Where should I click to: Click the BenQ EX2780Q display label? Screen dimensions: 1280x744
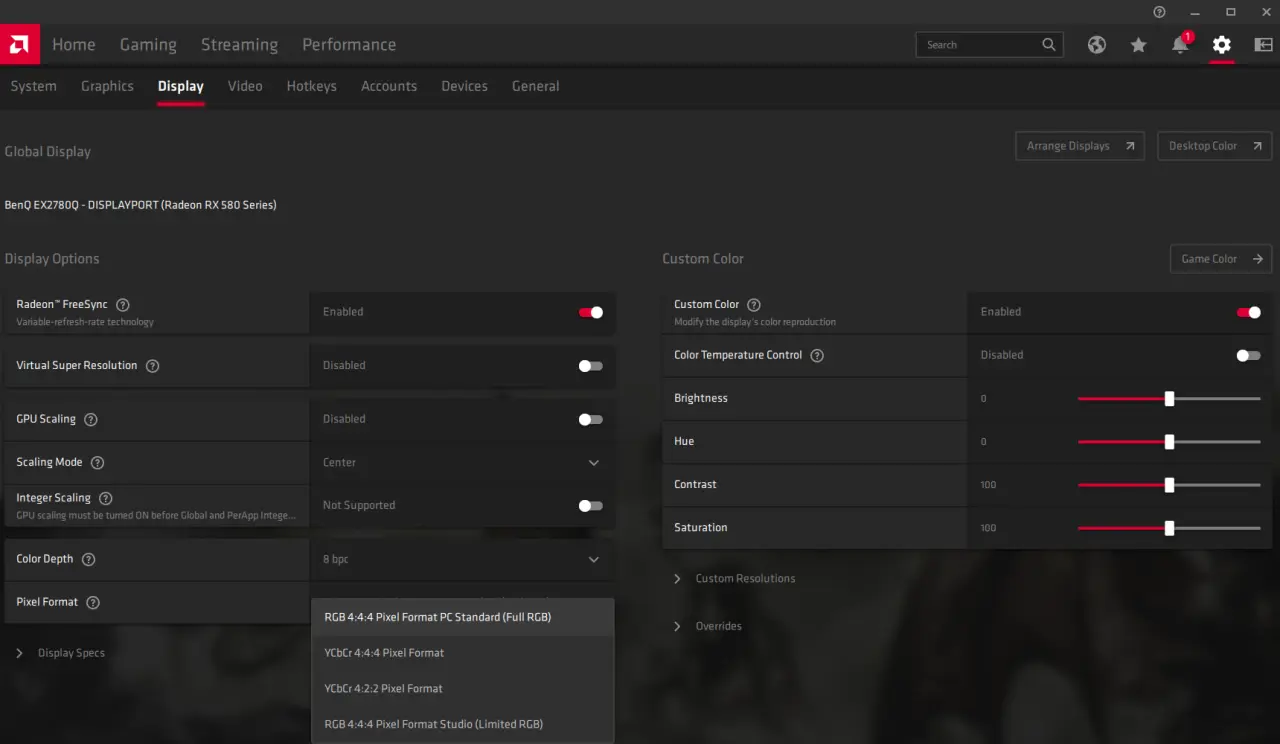(x=140, y=205)
